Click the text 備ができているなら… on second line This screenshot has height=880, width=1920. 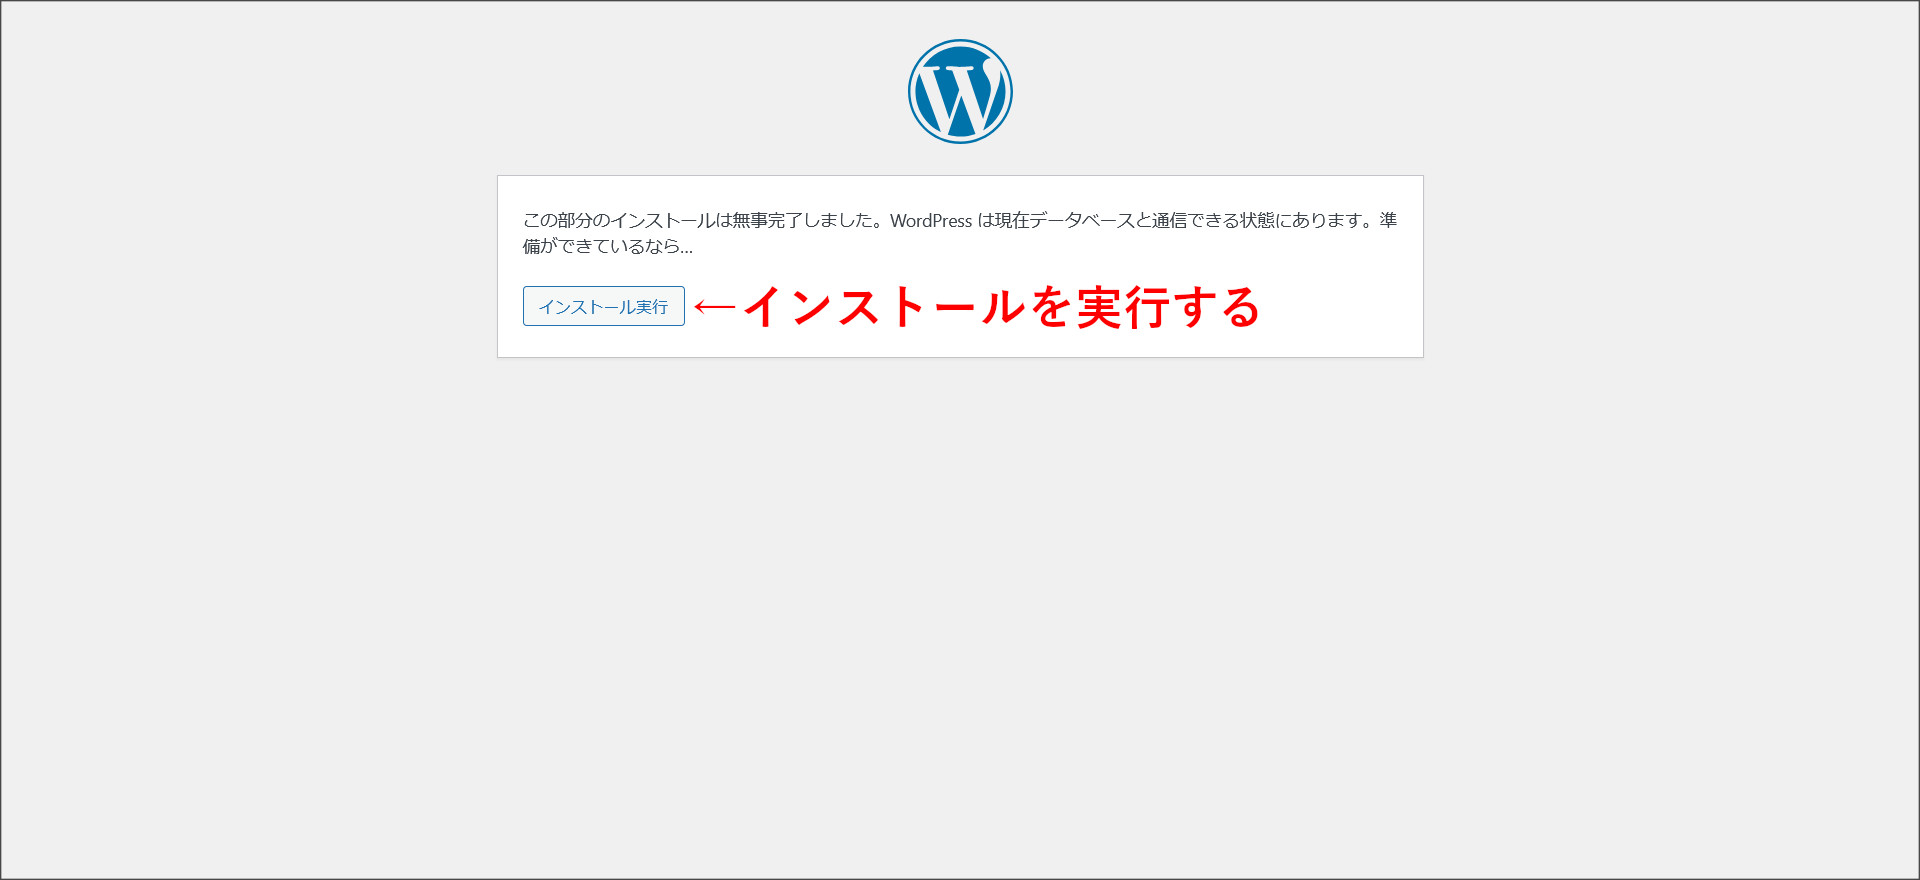coord(607,247)
